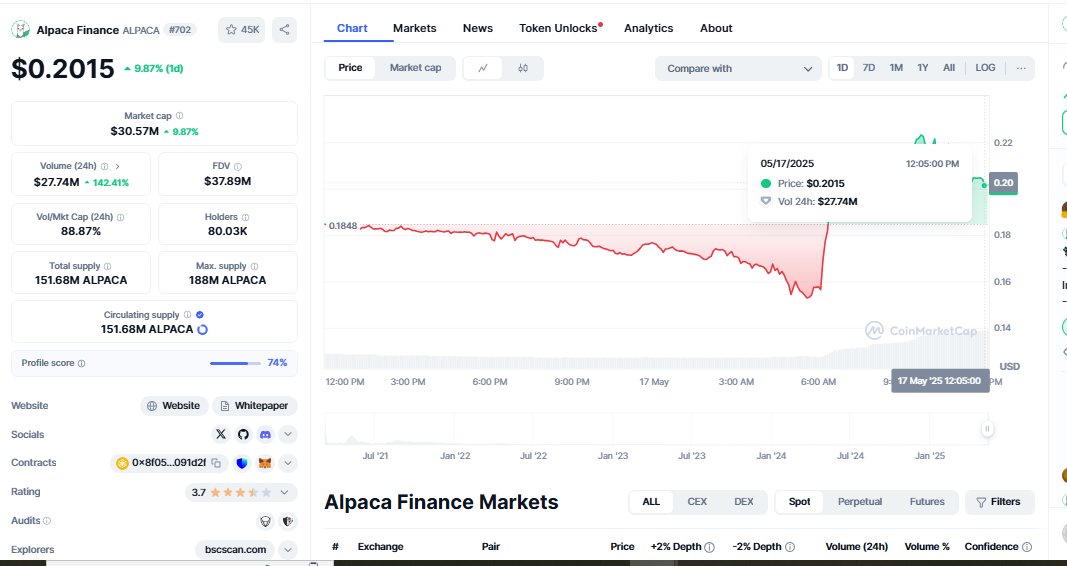Click the Profile score info icon
This screenshot has width=1067, height=566.
click(82, 363)
